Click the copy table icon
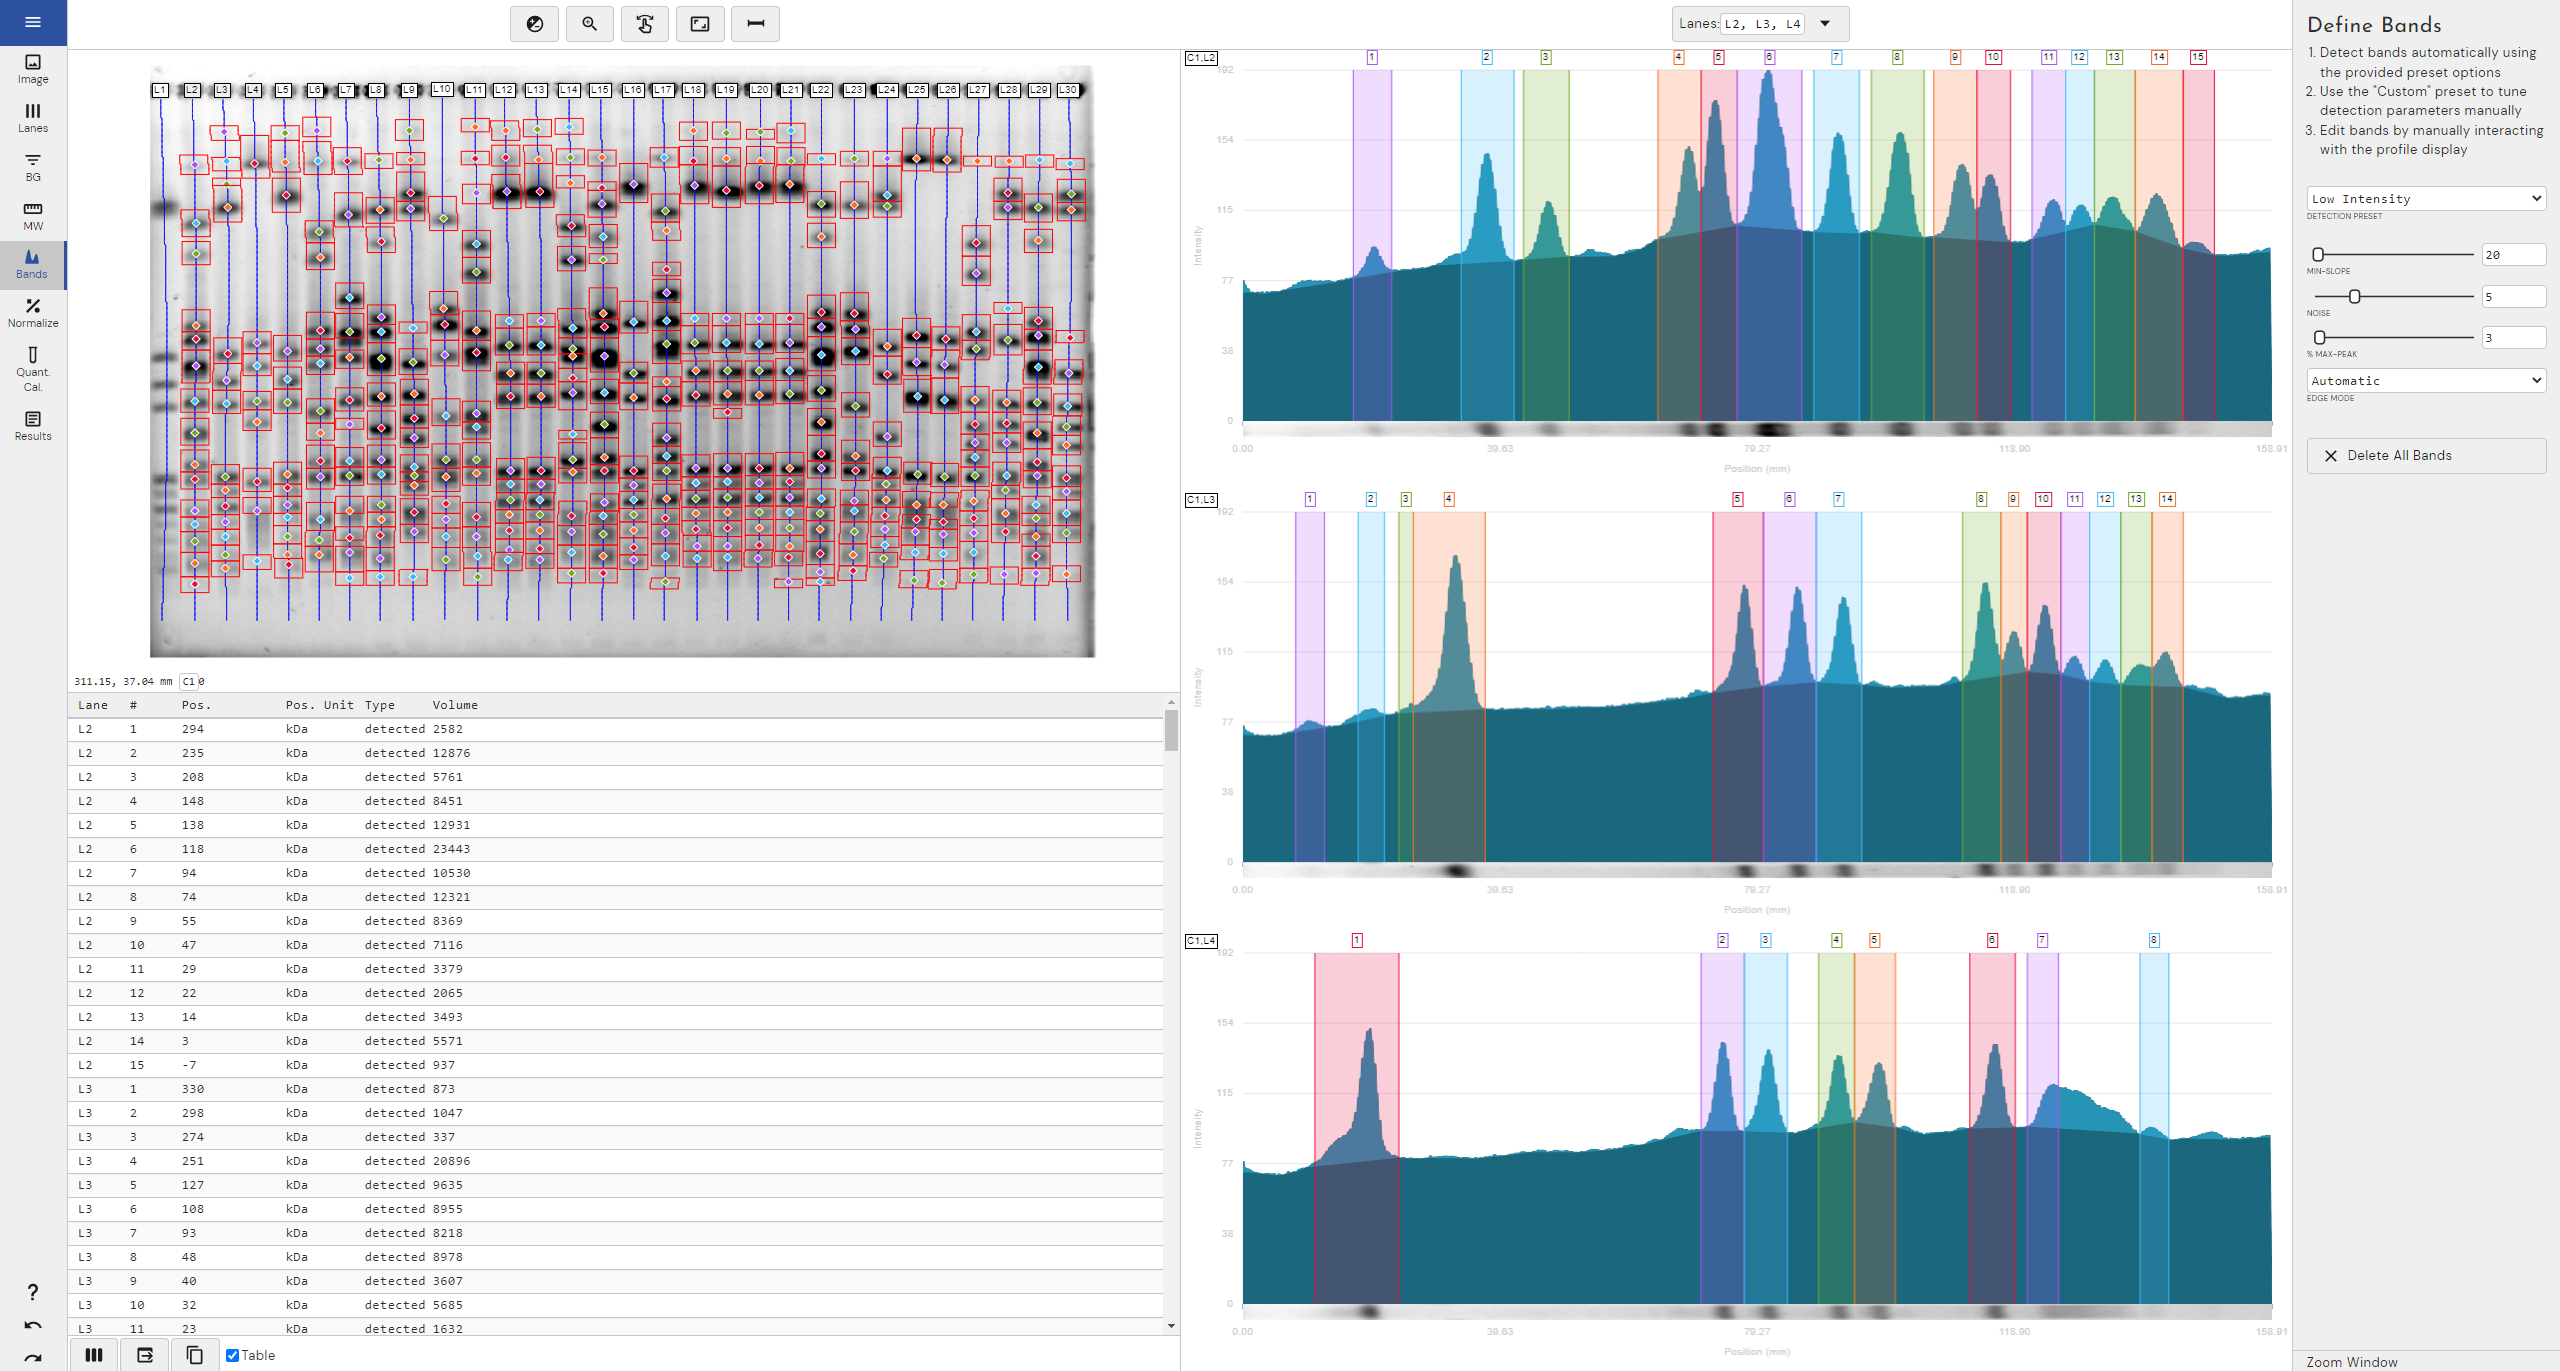Viewport: 2560px width, 1371px height. 194,1355
